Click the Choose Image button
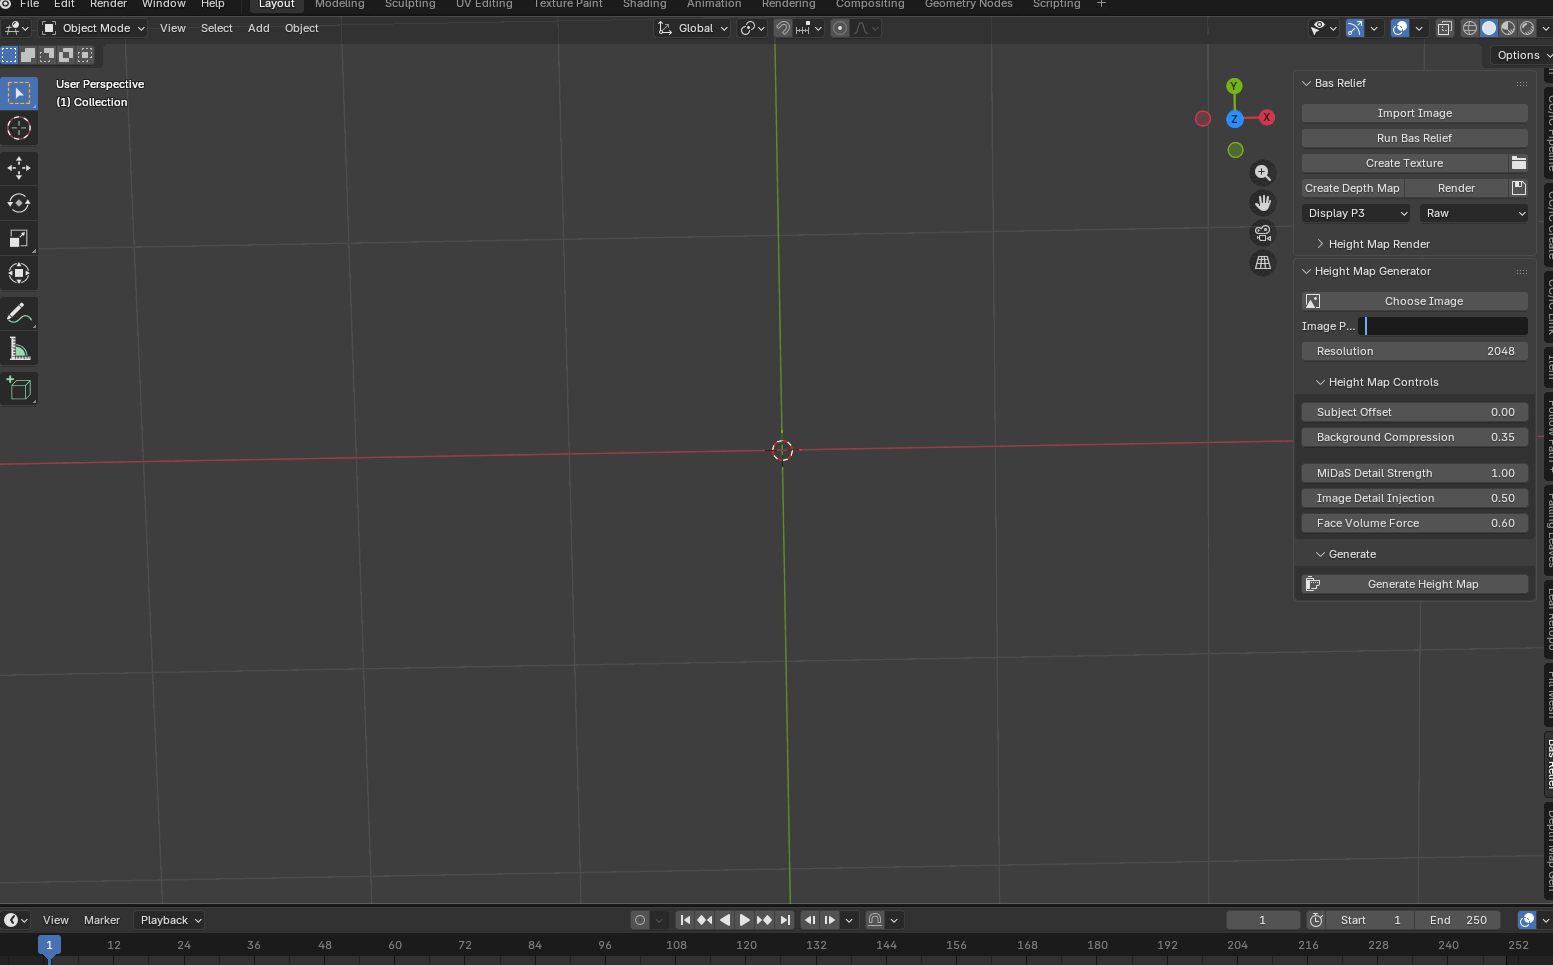 point(1415,301)
